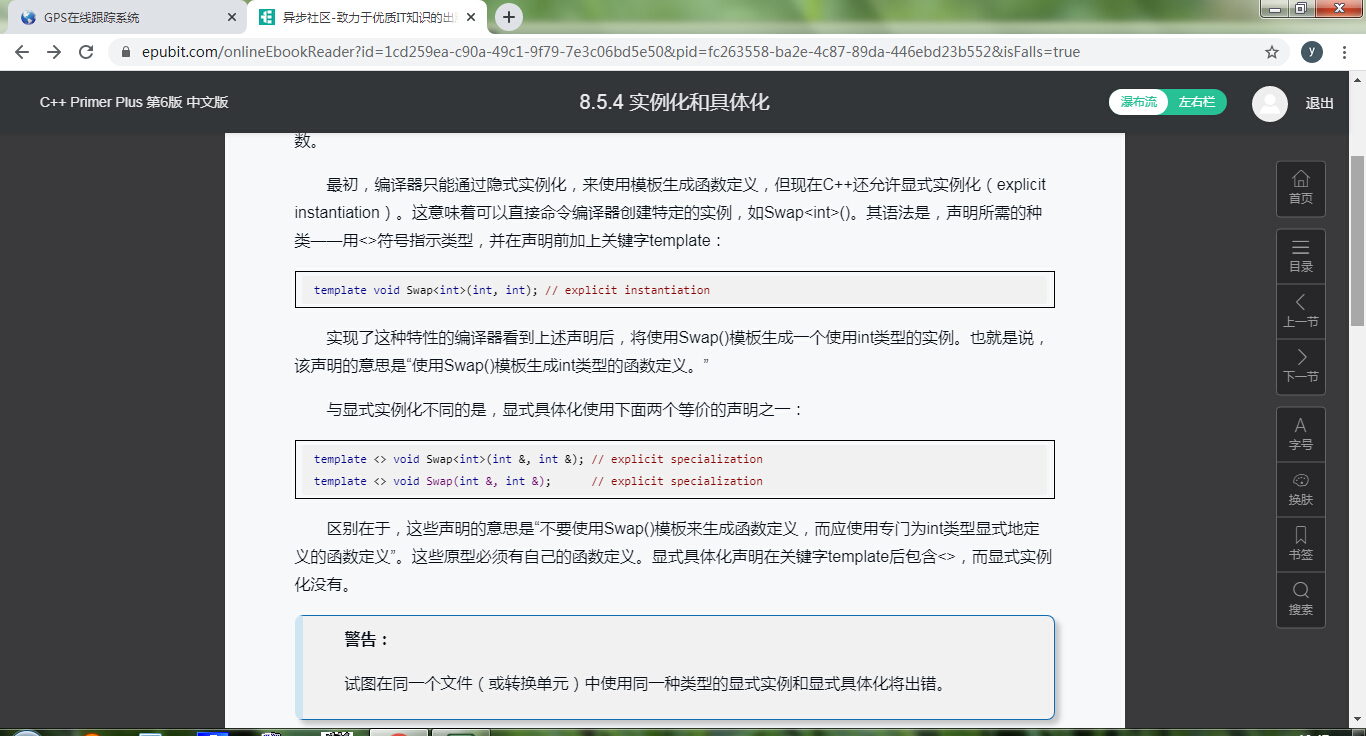This screenshot has width=1366, height=736.
Task: Open the 搜索 search tool
Action: (1300, 599)
